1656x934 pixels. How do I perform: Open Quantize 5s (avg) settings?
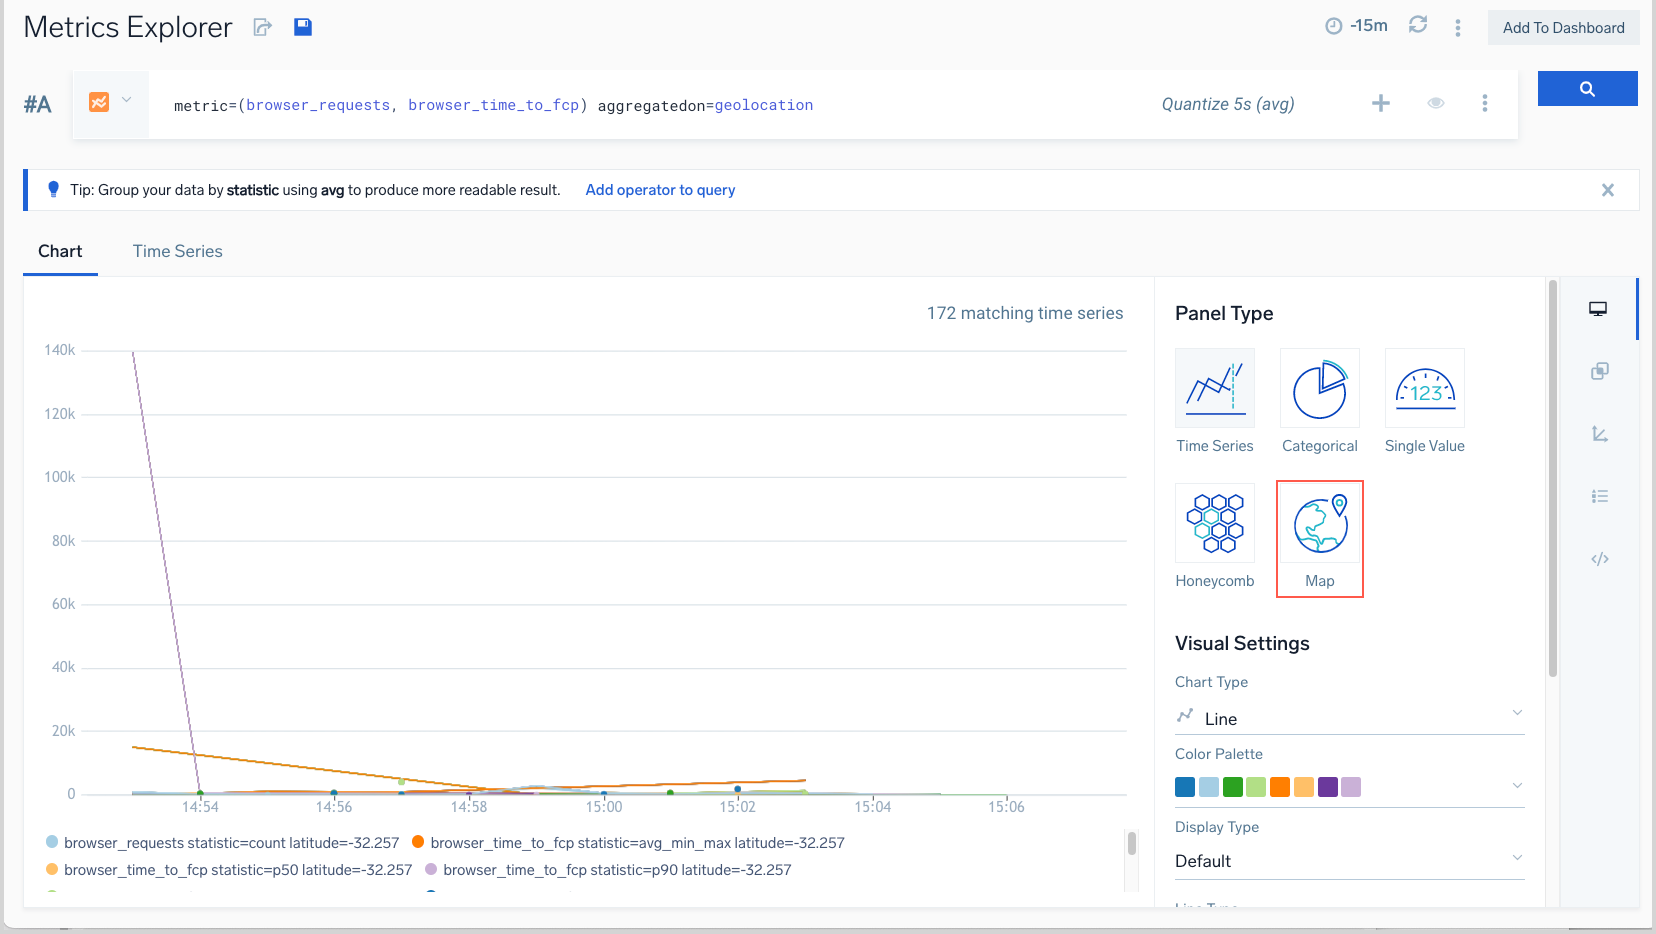[1228, 104]
